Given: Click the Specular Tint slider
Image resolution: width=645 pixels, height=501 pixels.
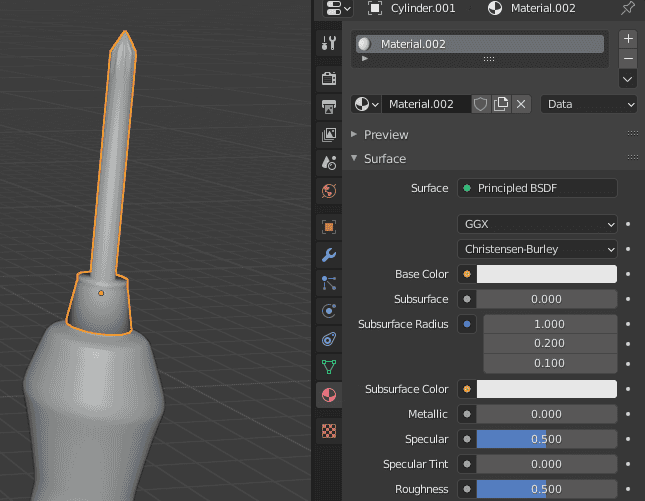Looking at the screenshot, I should [x=547, y=464].
